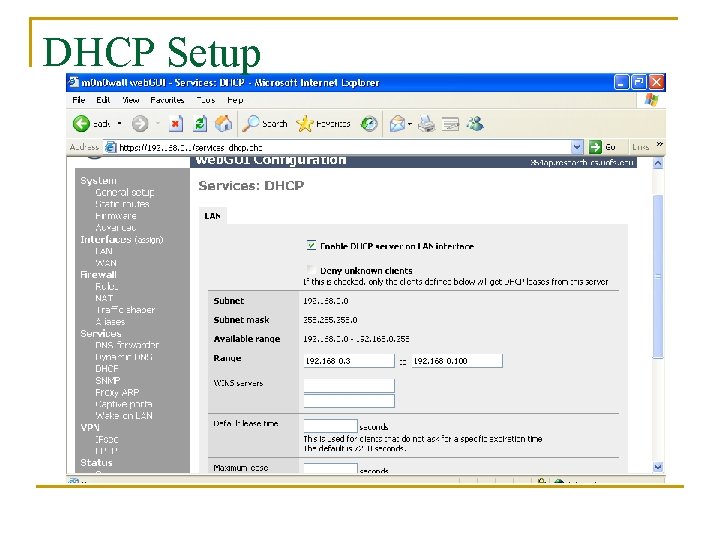Expand the Links toolbar chevron
The image size is (720, 540).
[659, 144]
